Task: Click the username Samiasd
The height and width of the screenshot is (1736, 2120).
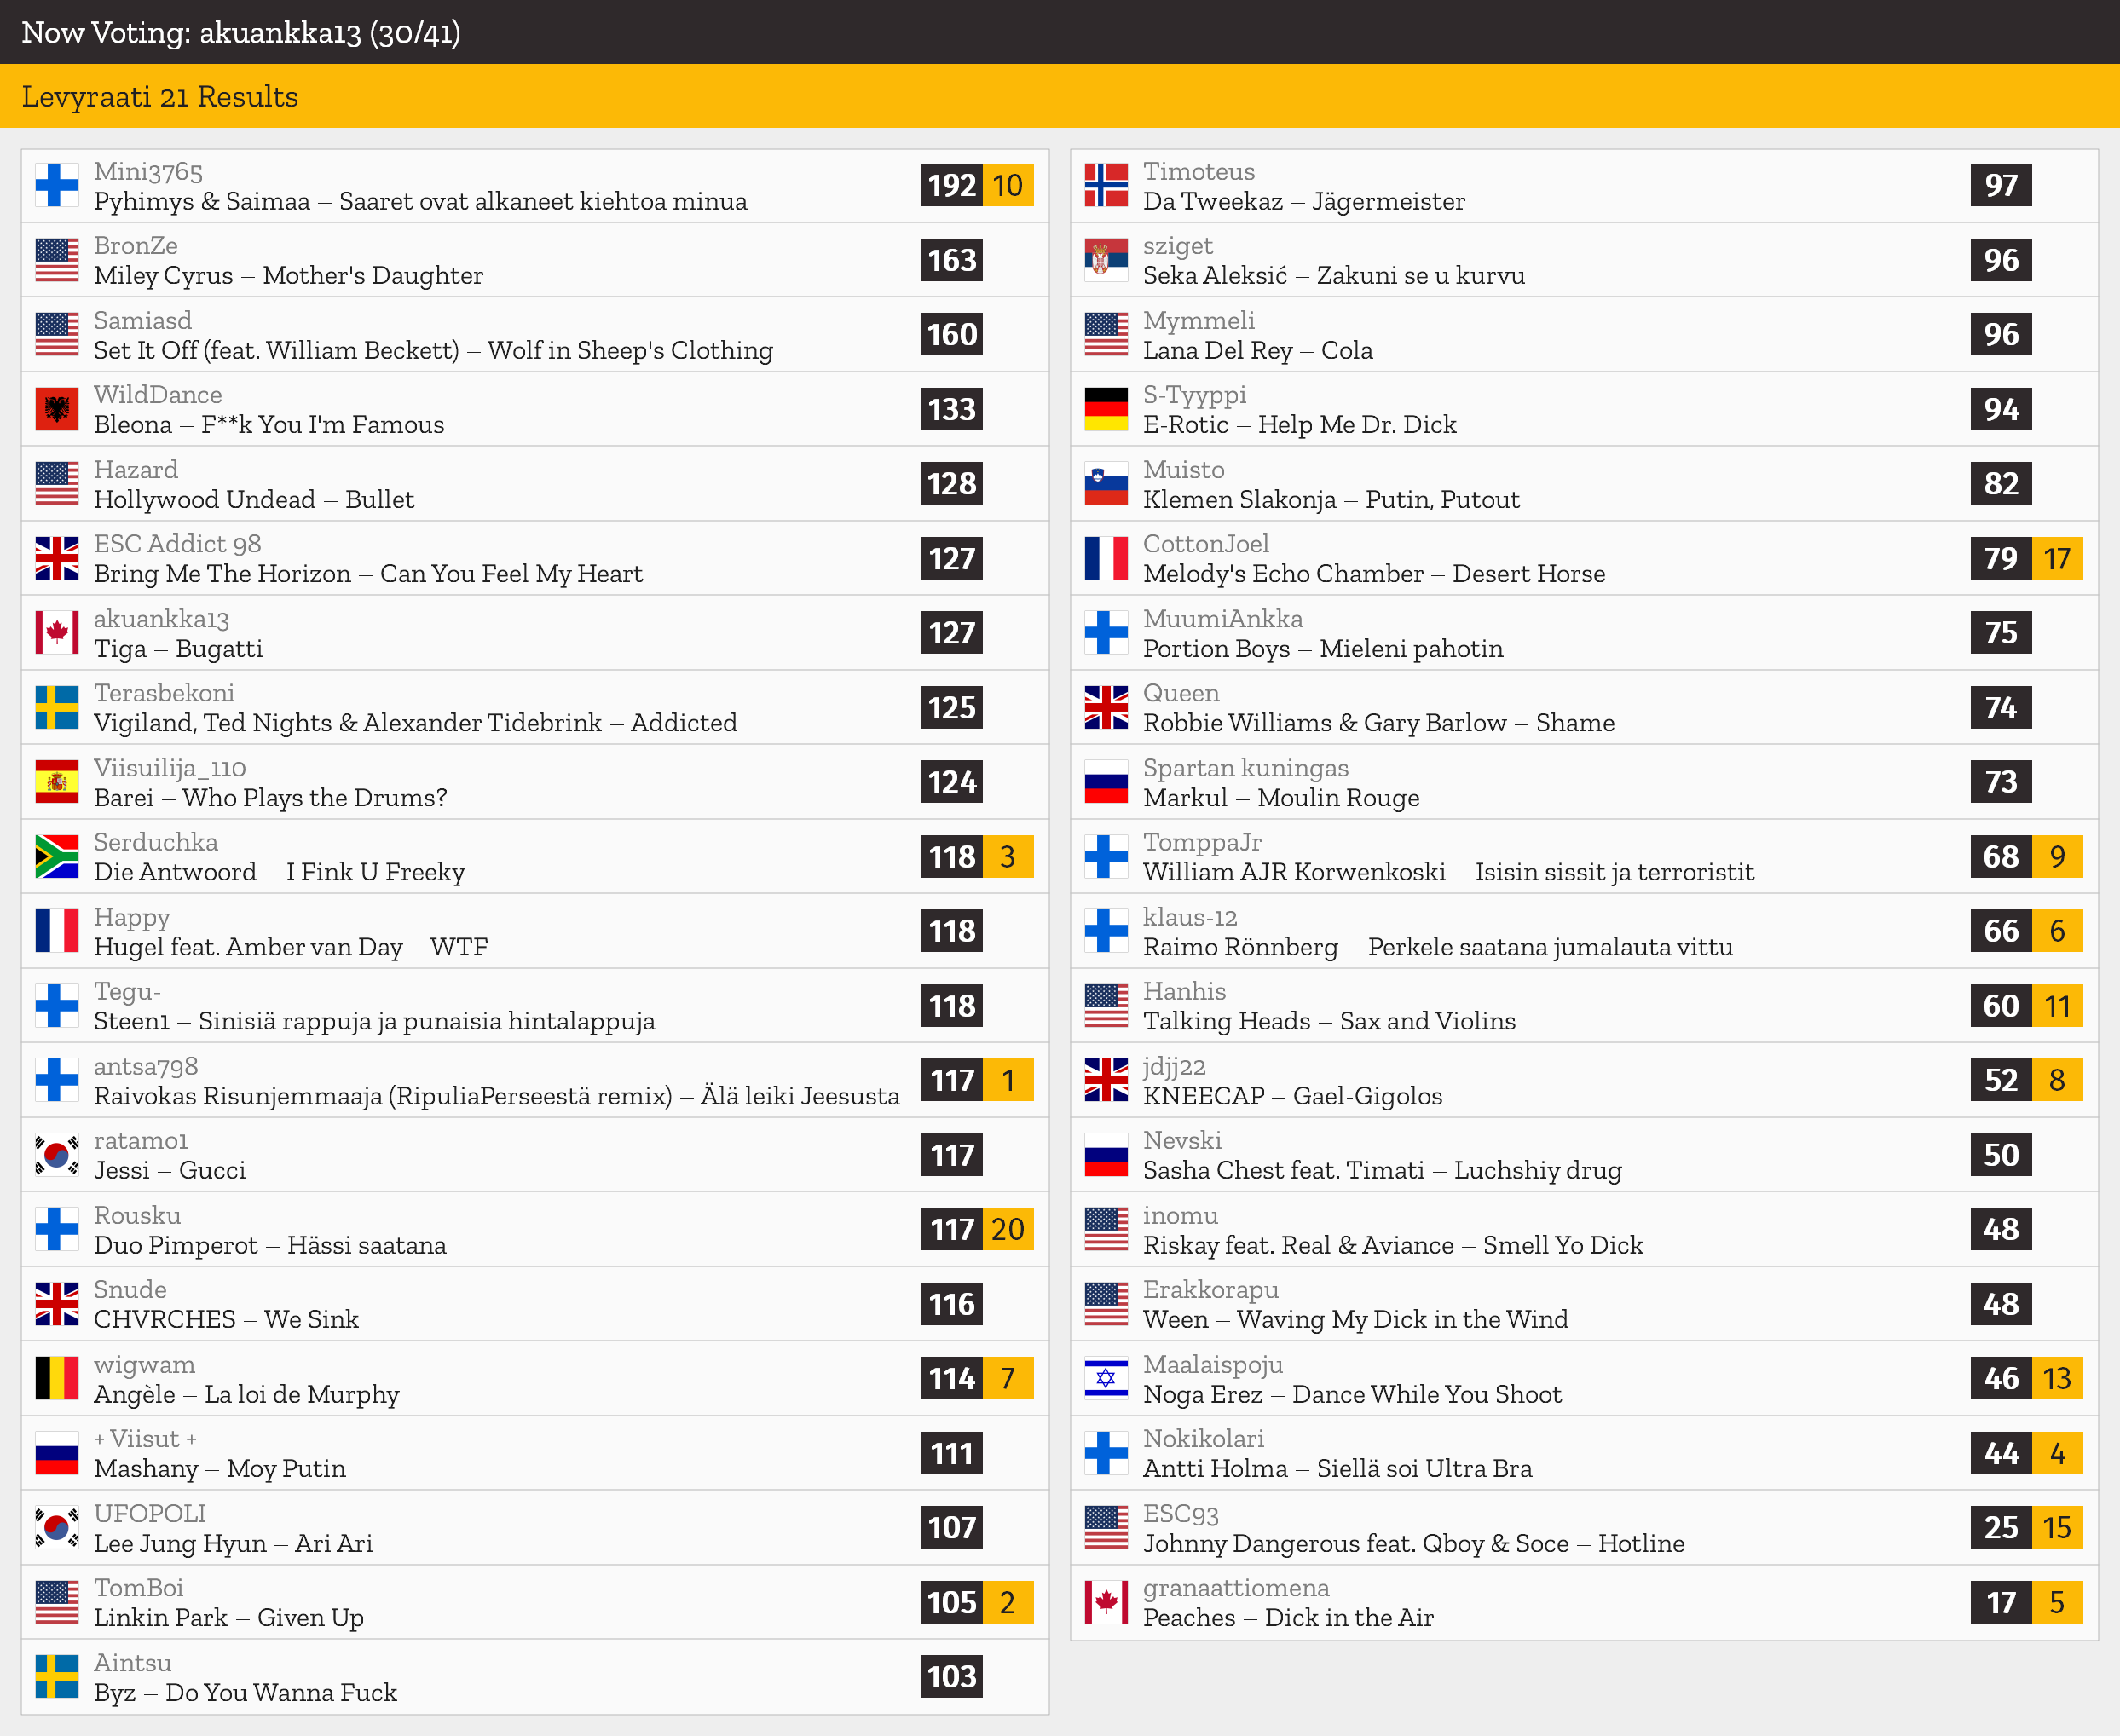Action: tap(143, 320)
